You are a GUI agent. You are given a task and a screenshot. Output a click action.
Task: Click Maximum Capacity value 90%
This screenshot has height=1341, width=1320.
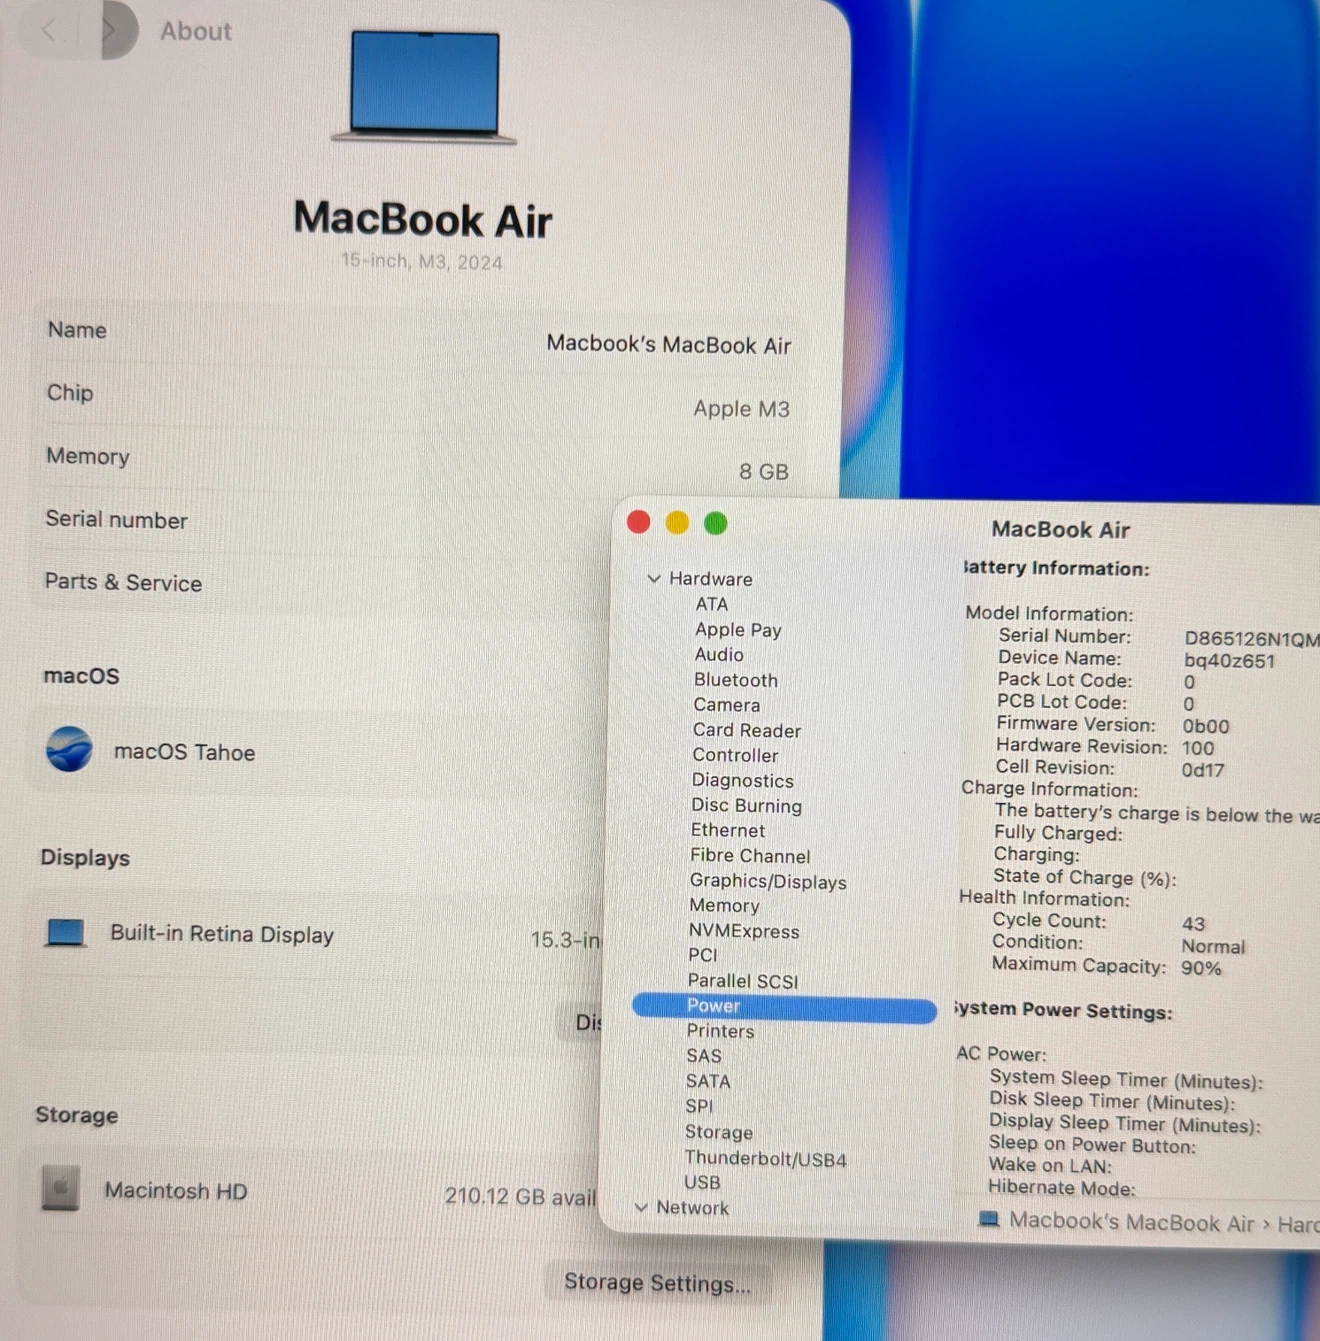1201,968
